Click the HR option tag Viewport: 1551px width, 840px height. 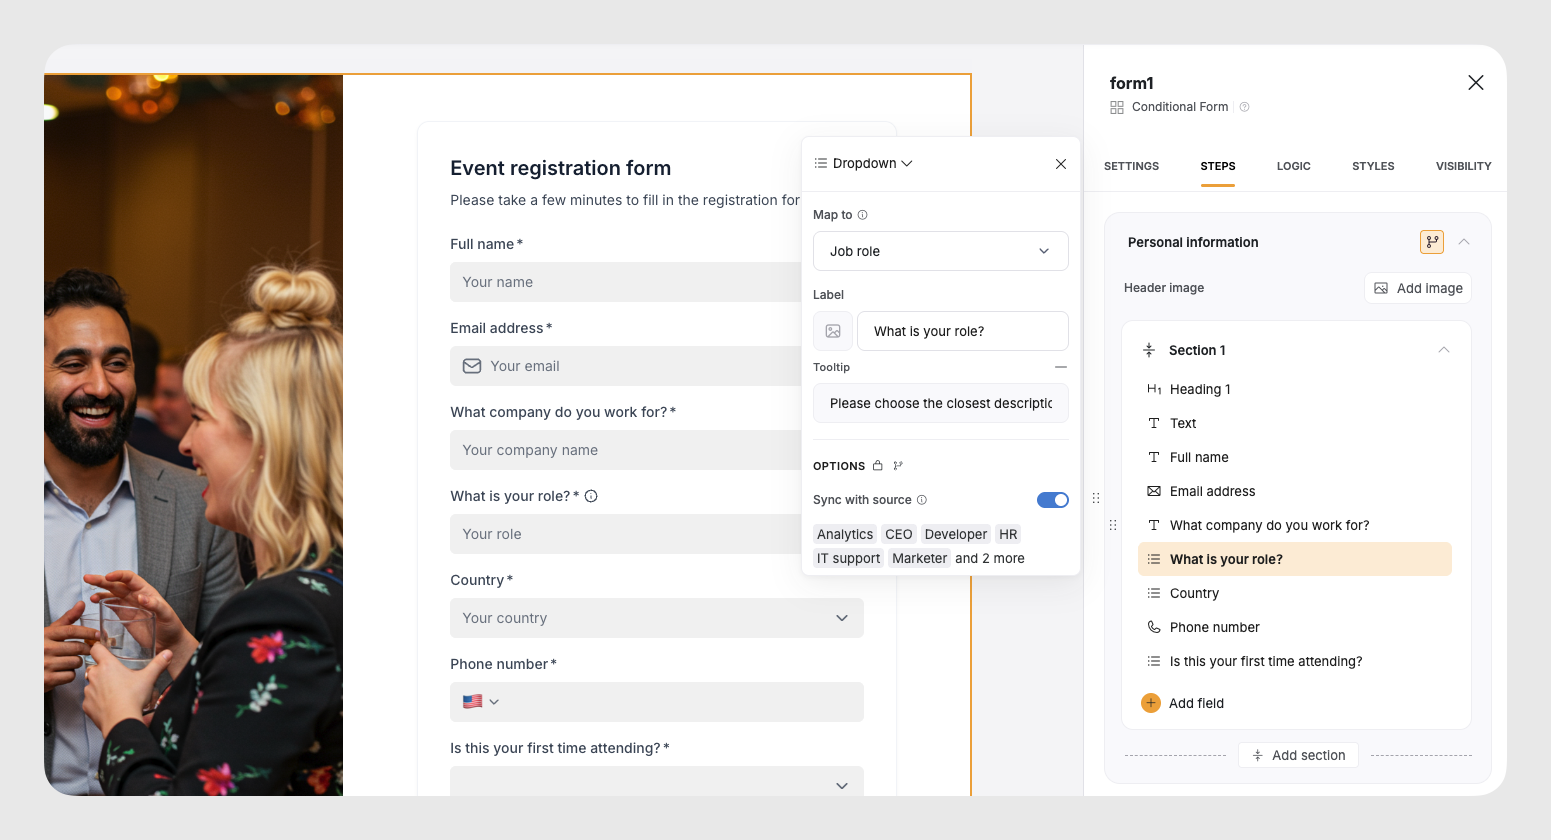[1008, 534]
